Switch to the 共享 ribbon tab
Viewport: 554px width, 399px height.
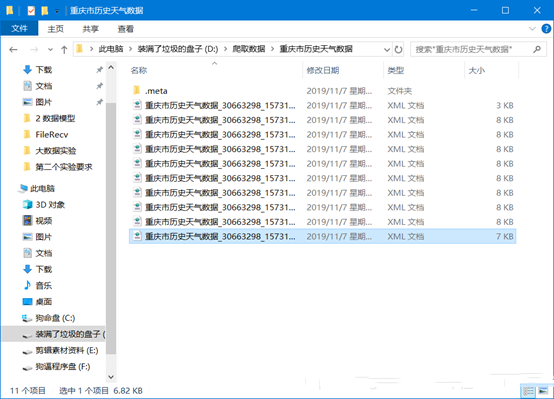pyautogui.click(x=90, y=29)
